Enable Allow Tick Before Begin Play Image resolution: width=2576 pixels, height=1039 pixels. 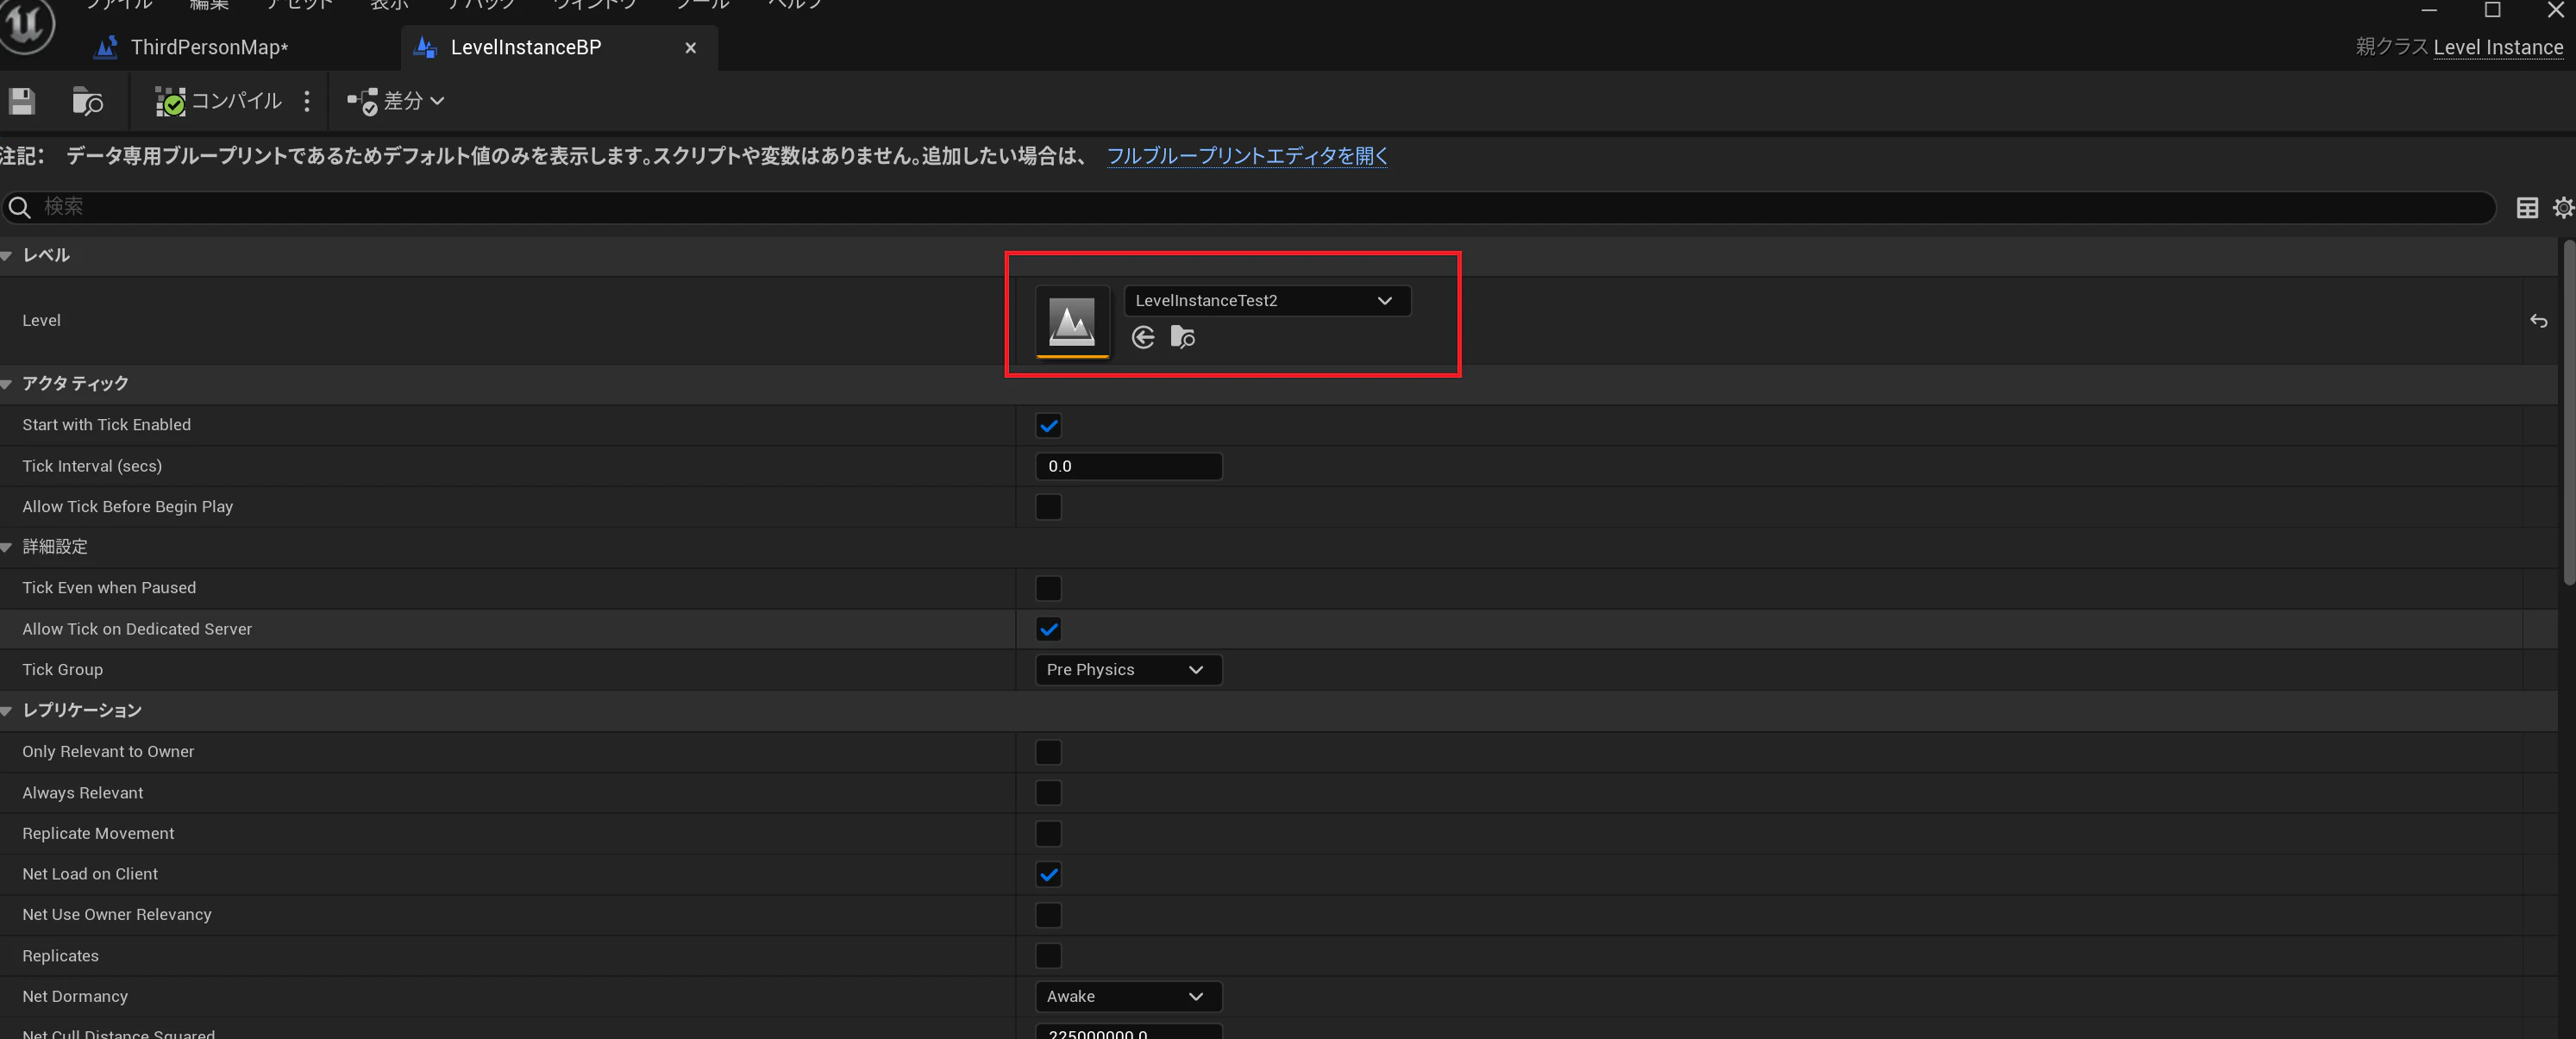(x=1048, y=507)
